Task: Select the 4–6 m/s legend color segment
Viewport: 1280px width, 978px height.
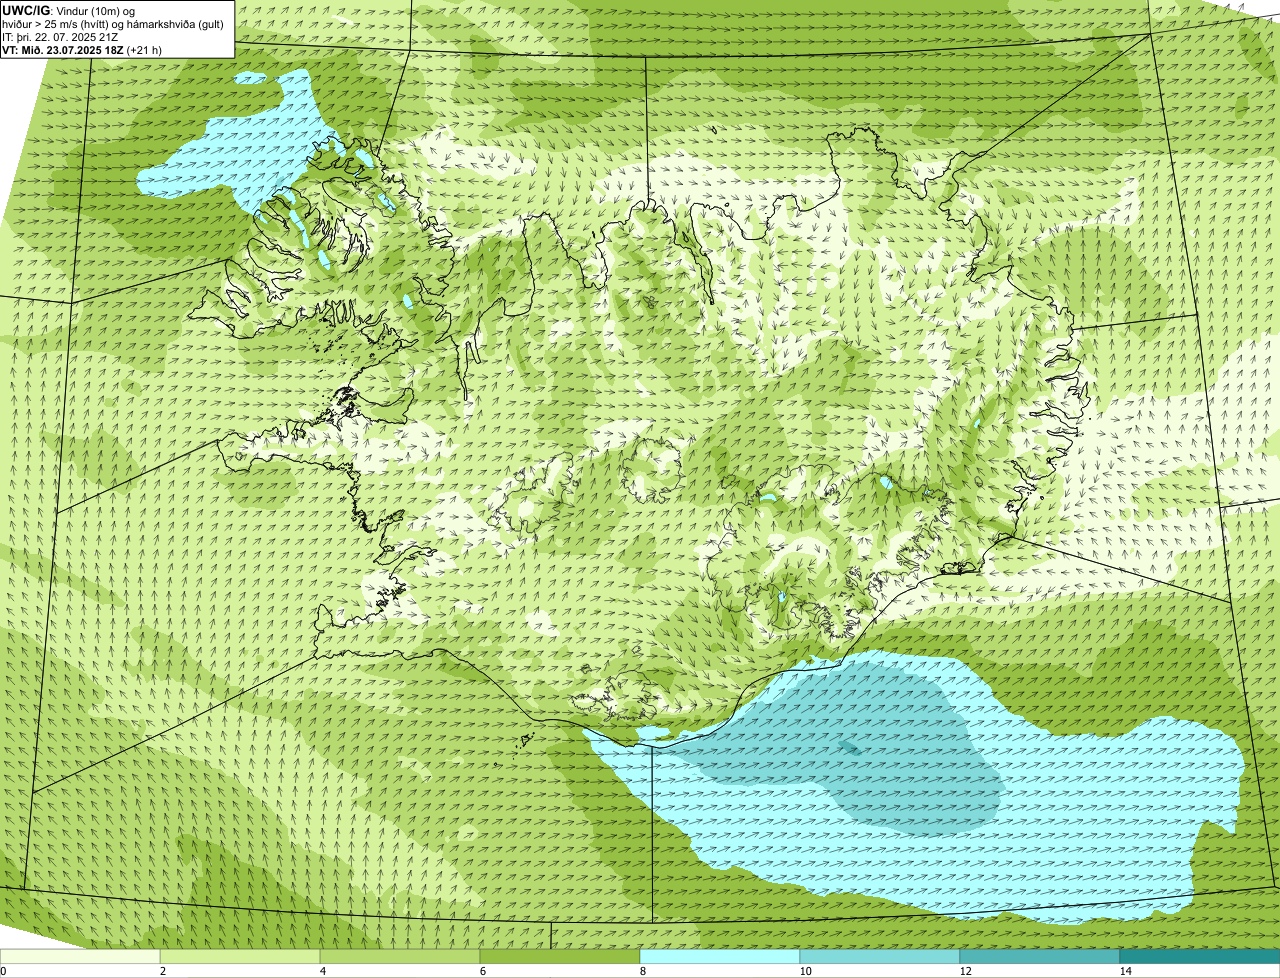Action: point(400,956)
